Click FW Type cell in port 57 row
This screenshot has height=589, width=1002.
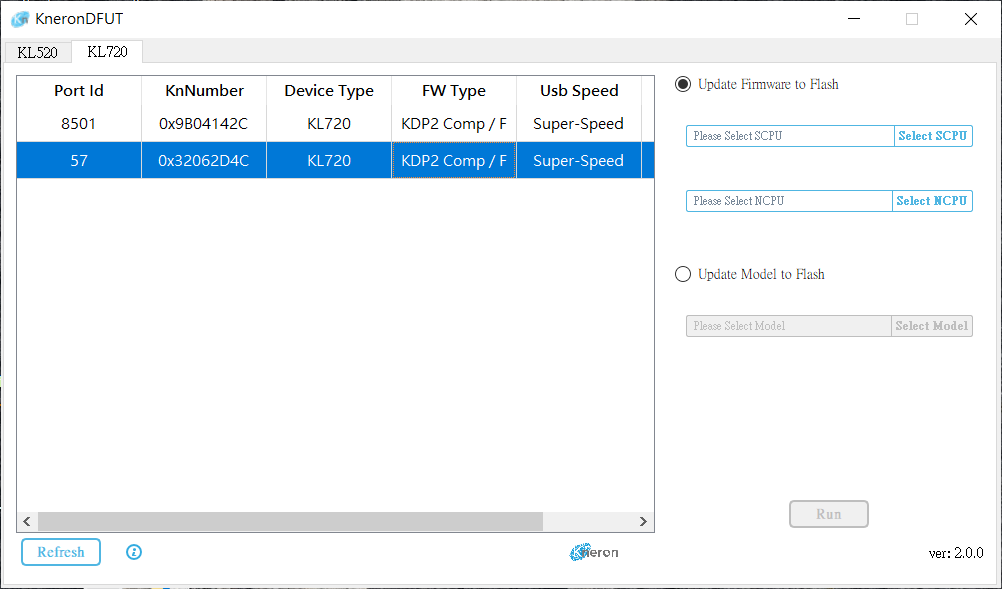[454, 160]
